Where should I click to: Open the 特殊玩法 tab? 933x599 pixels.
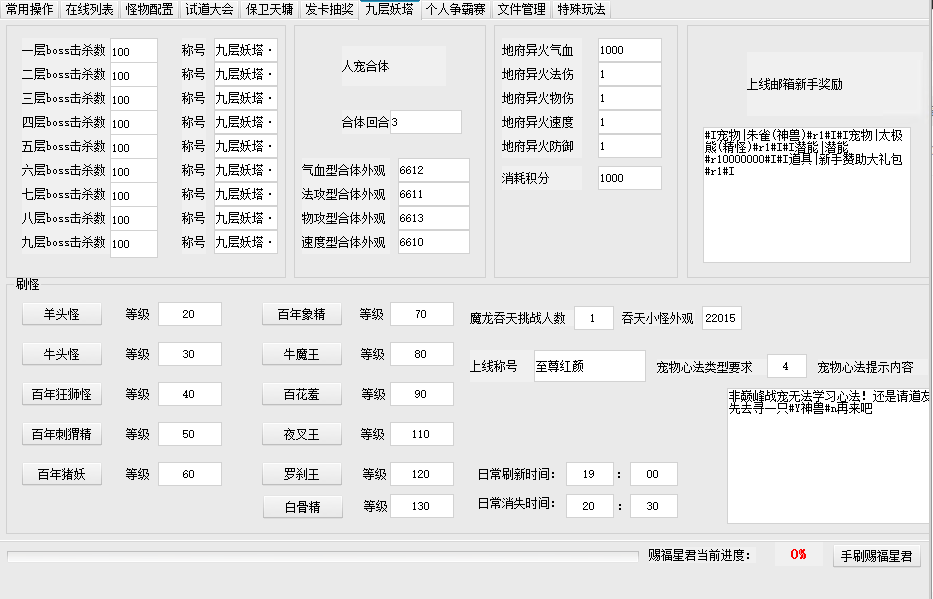coord(581,10)
